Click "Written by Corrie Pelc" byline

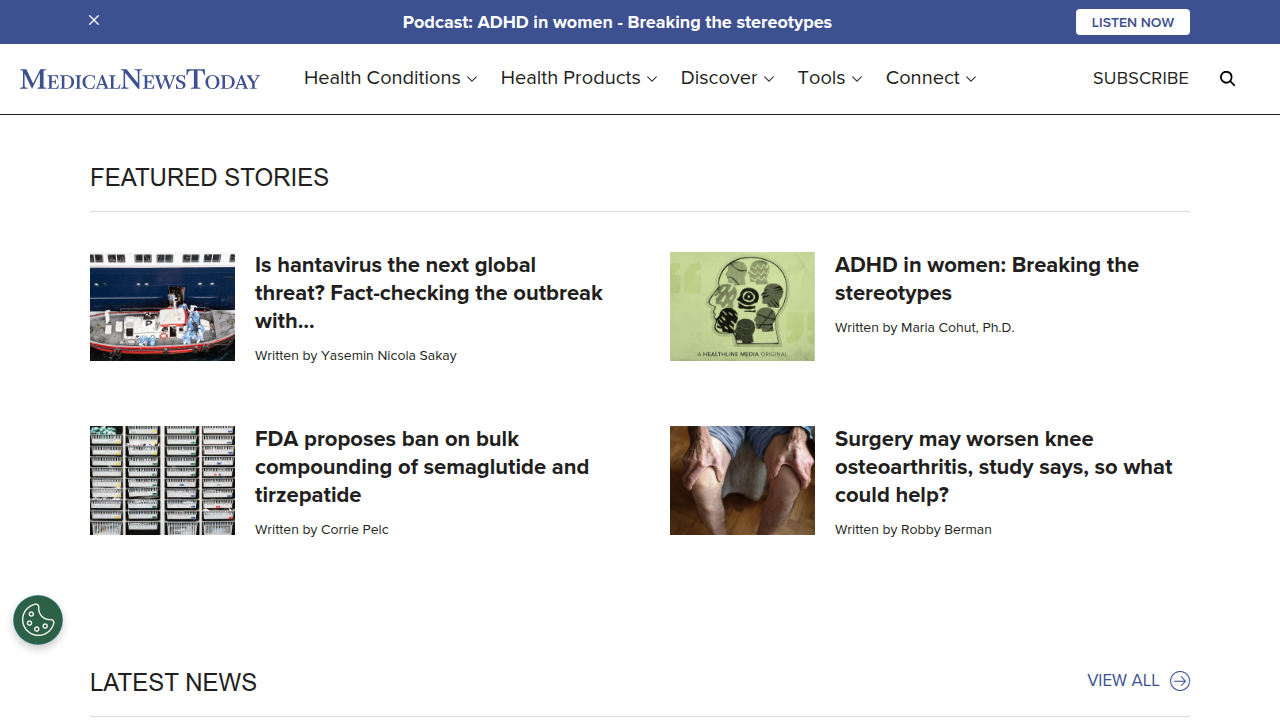pyautogui.click(x=322, y=529)
